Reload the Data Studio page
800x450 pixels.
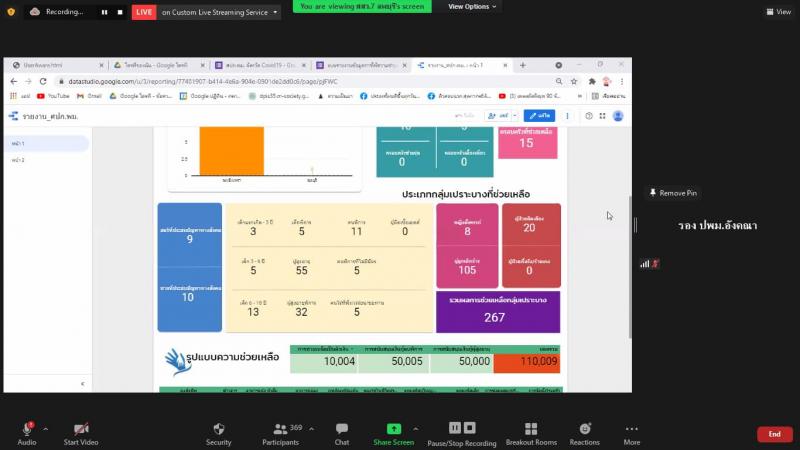point(43,81)
